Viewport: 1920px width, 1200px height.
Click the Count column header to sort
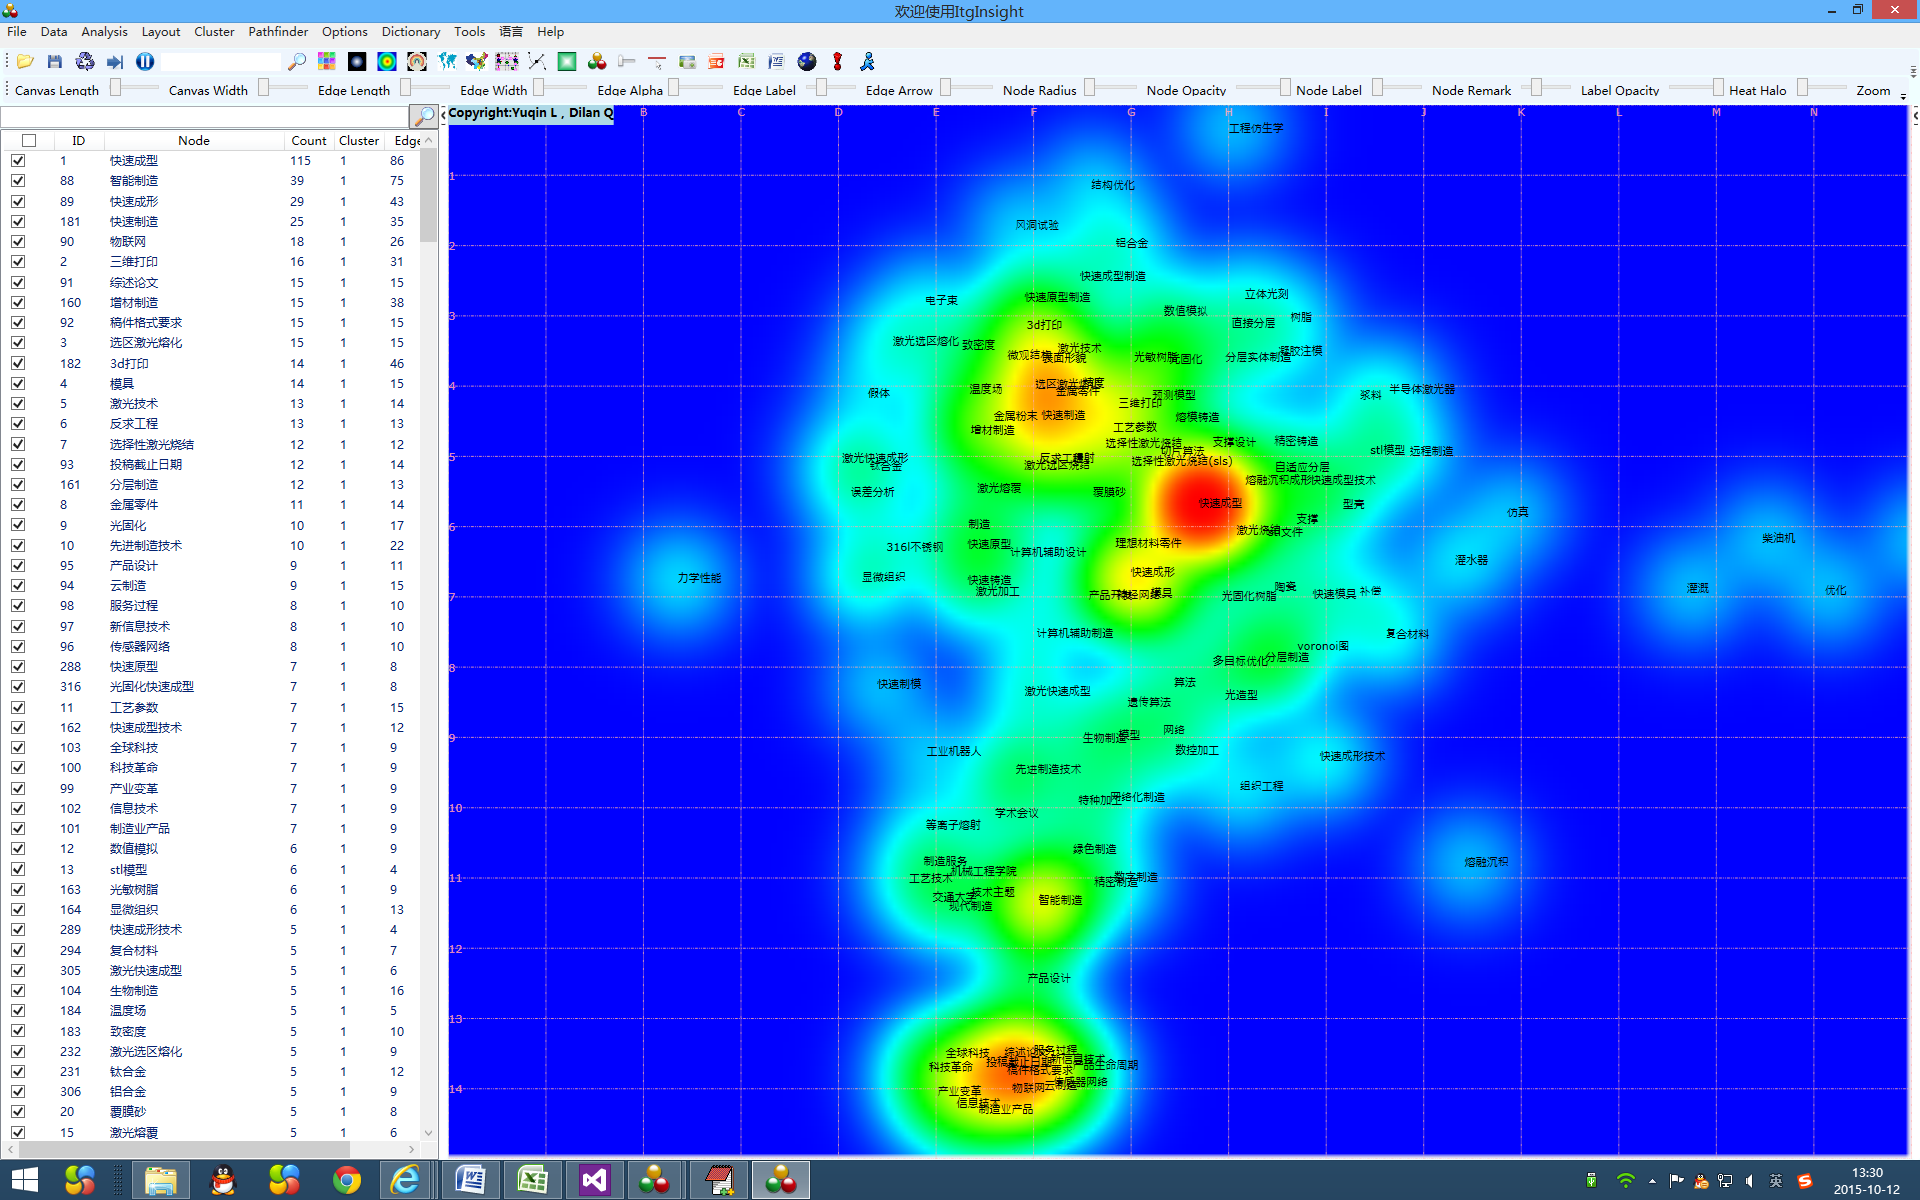[308, 141]
